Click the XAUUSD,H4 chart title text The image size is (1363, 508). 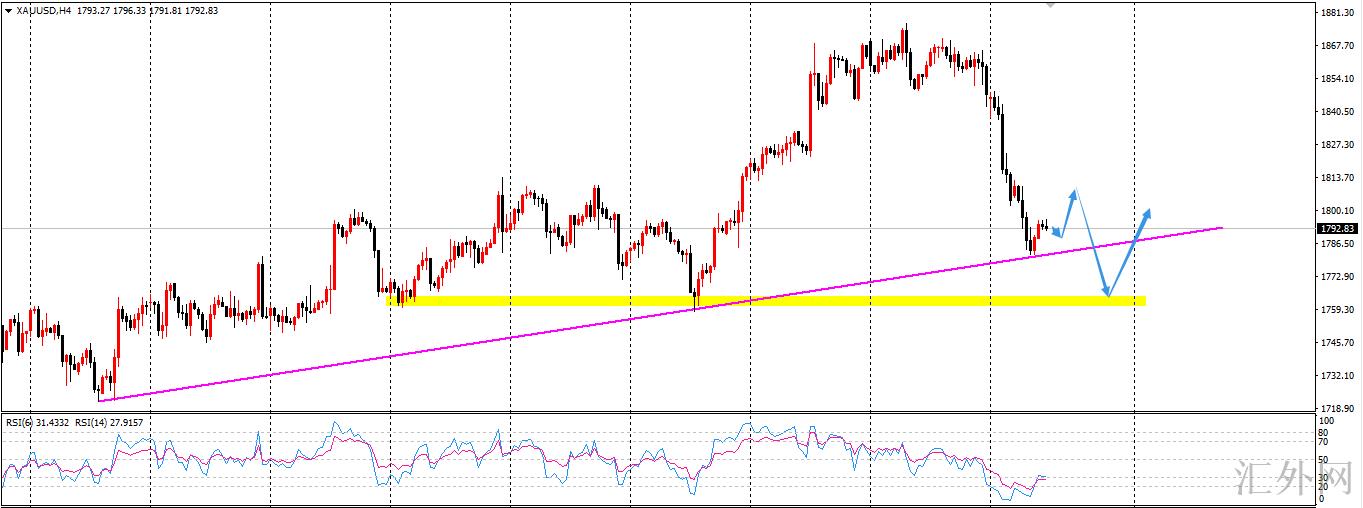click(x=43, y=10)
